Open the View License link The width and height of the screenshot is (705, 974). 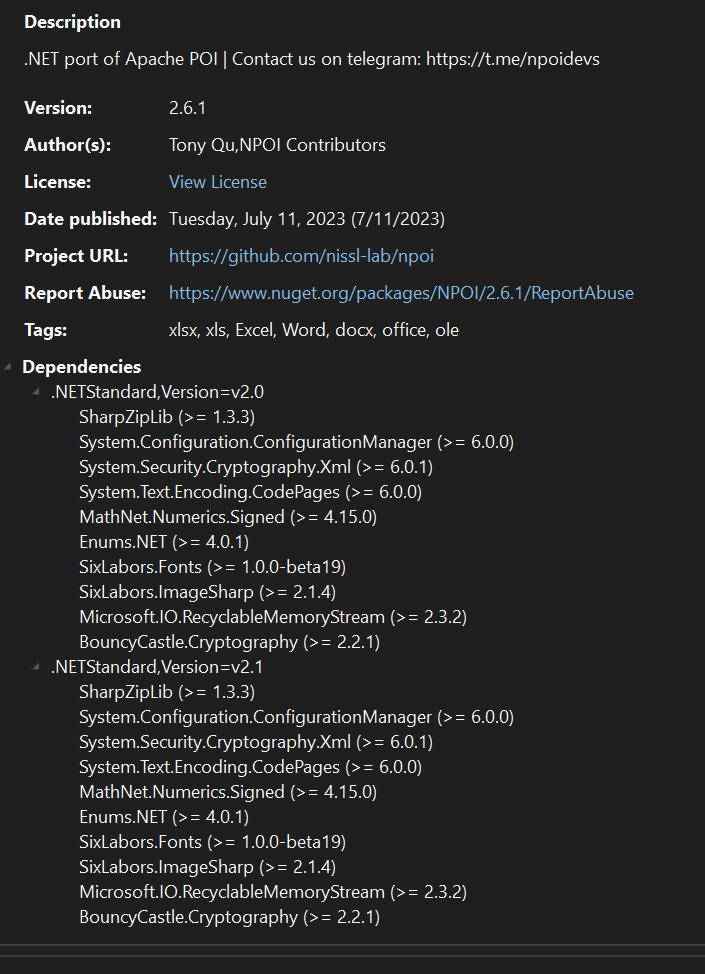217,181
